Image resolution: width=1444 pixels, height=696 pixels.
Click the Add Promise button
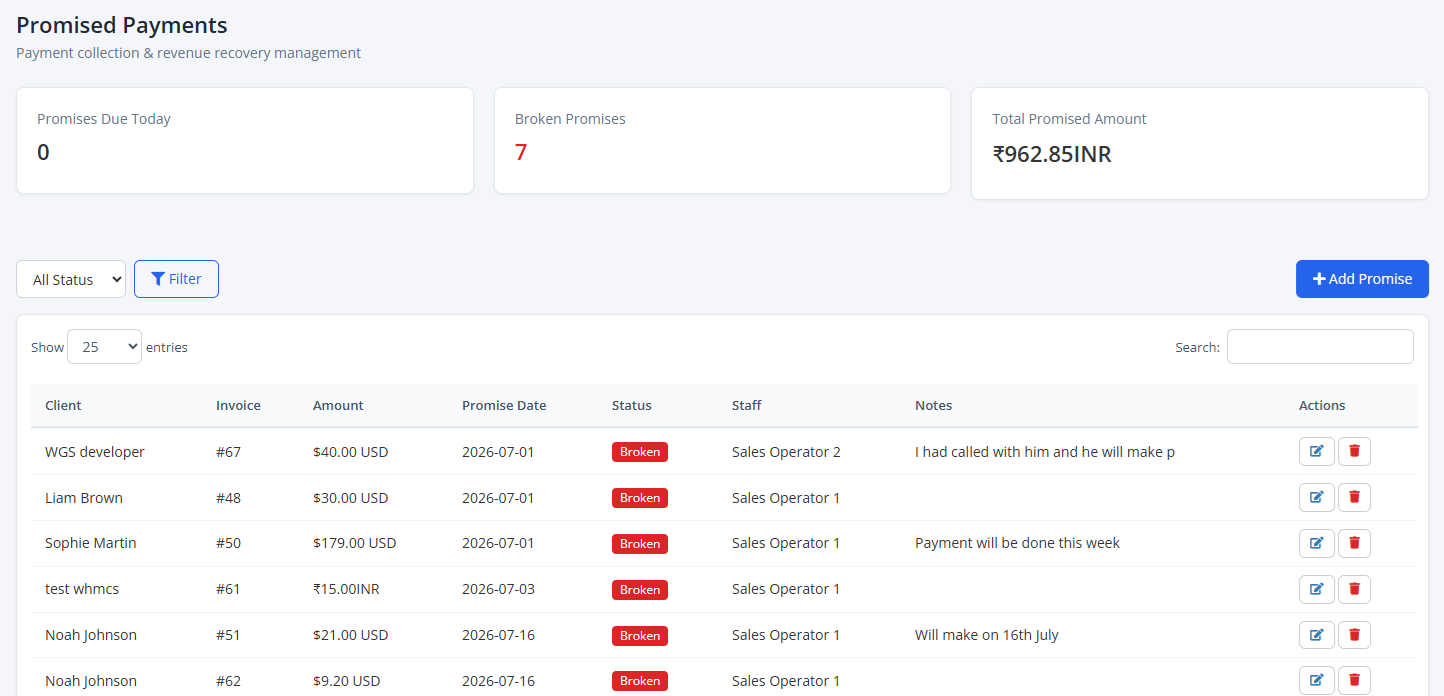[1362, 279]
